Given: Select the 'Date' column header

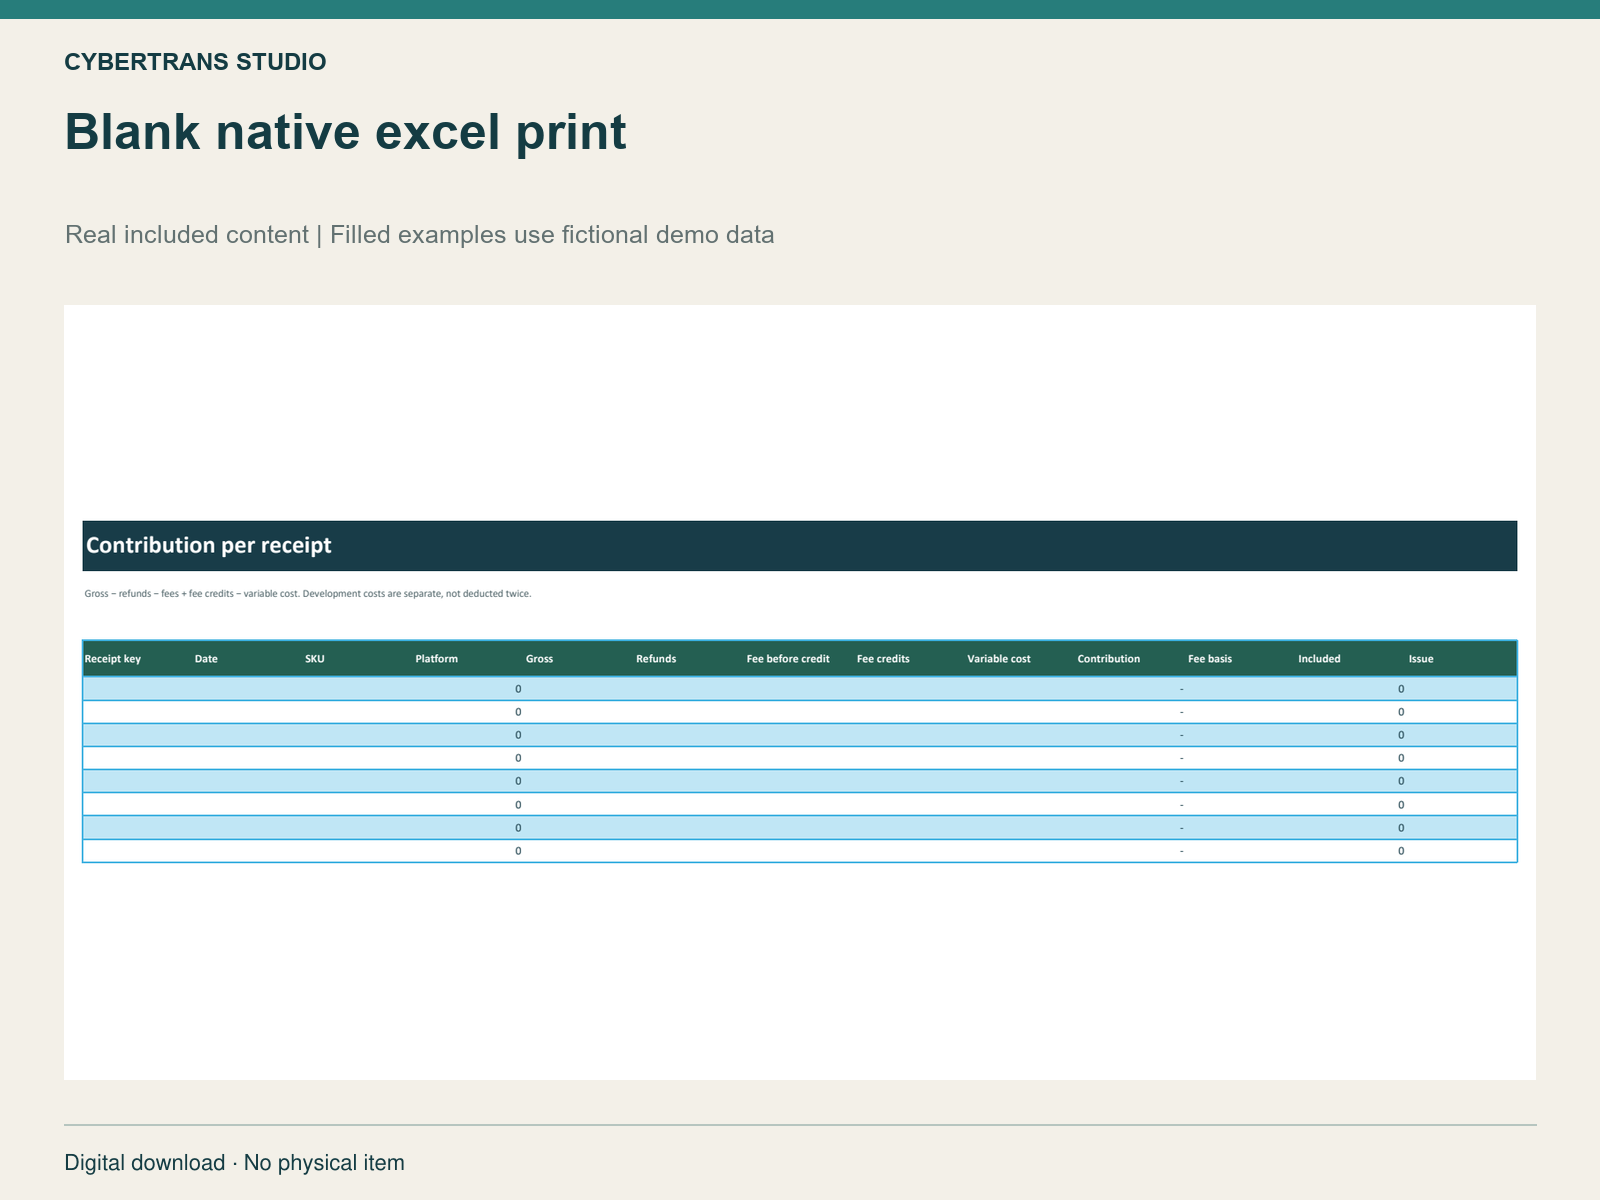Looking at the screenshot, I should [x=206, y=659].
